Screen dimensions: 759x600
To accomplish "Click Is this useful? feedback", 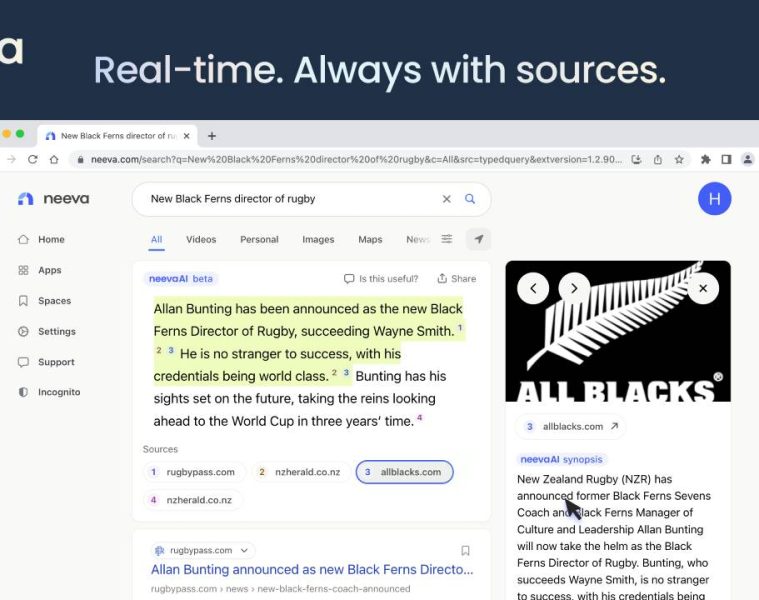I will click(381, 279).
